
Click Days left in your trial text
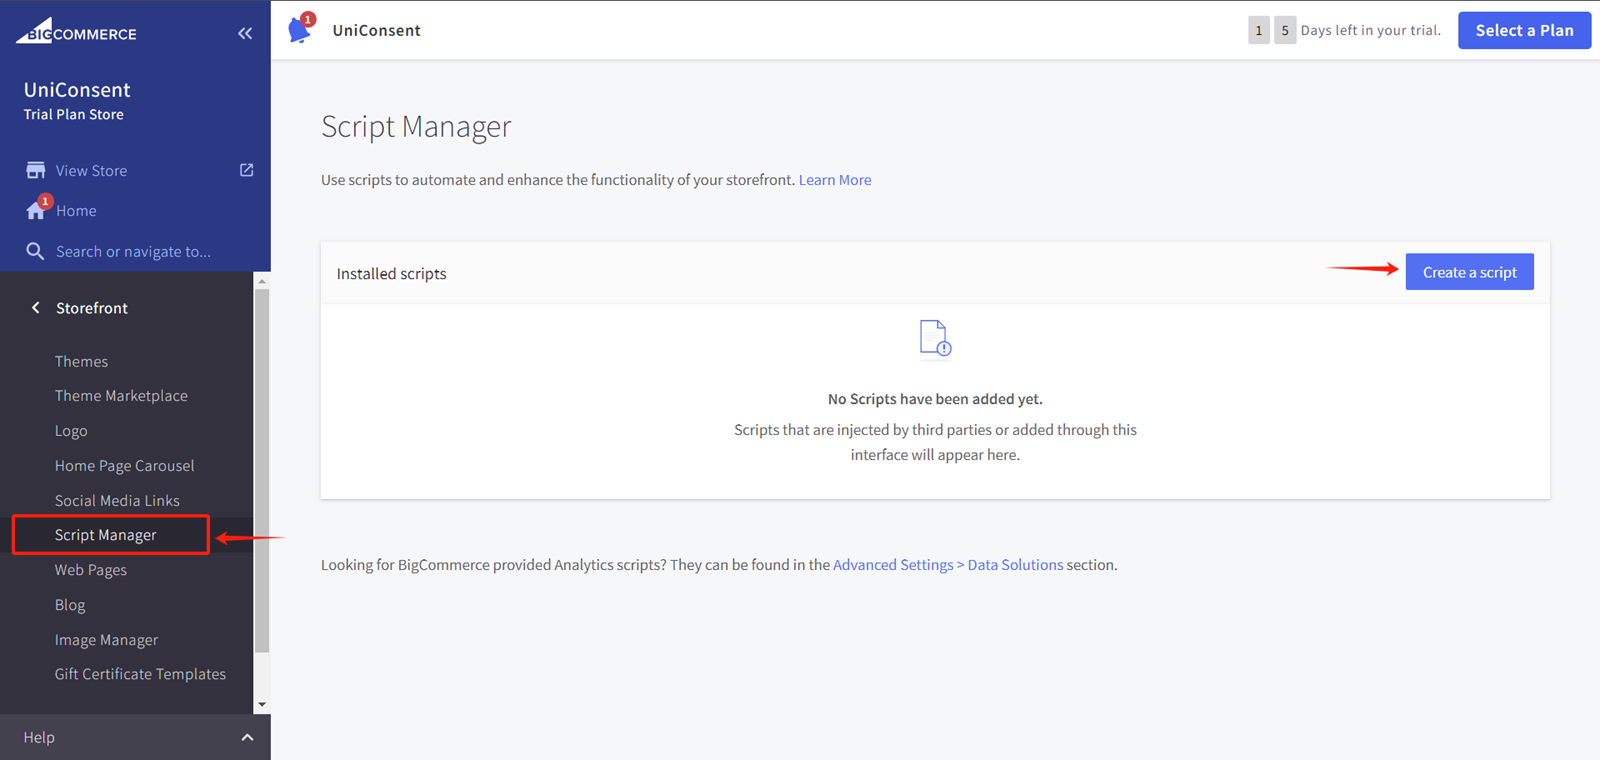click(x=1371, y=30)
